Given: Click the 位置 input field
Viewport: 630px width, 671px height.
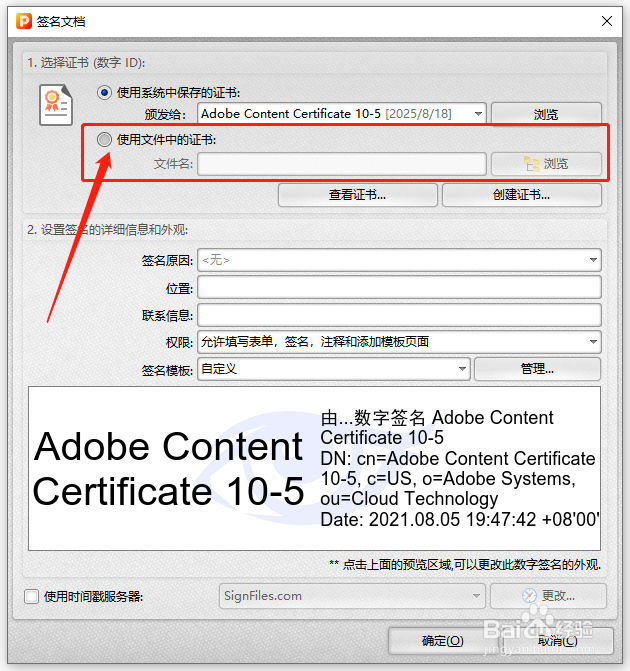Looking at the screenshot, I should coord(399,288).
